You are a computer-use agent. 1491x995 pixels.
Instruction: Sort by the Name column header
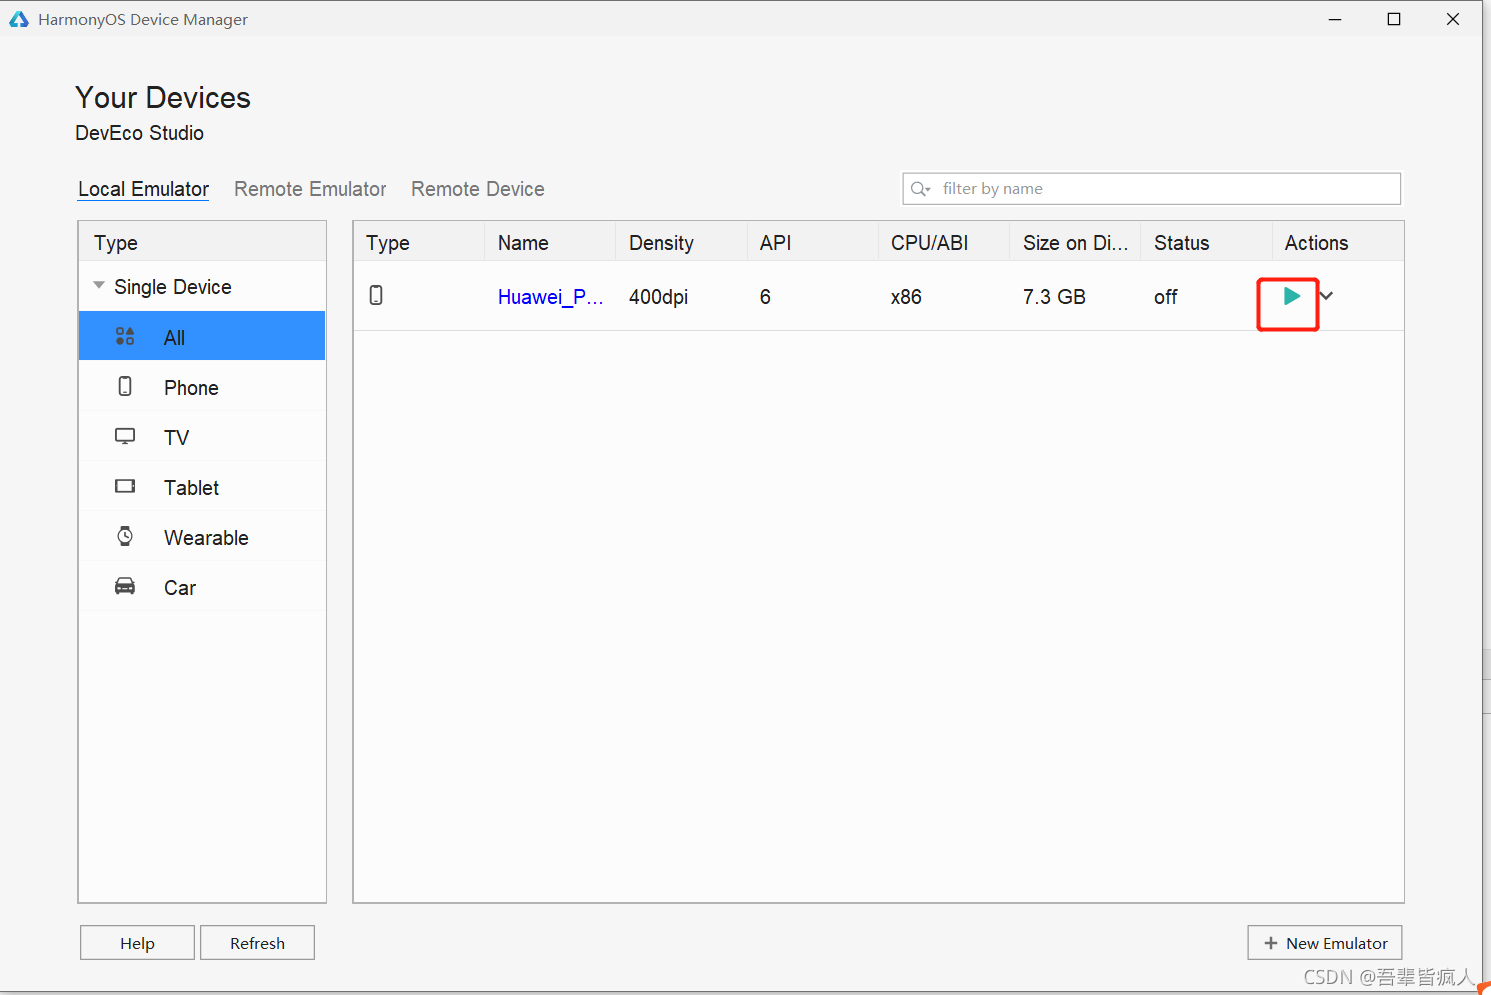point(550,243)
